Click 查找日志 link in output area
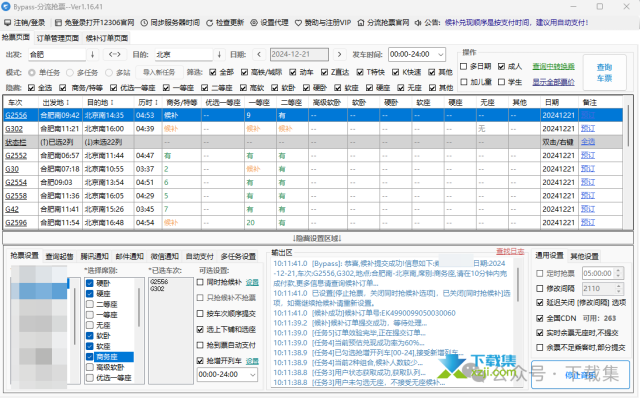This screenshot has height=399, width=640. (510, 251)
